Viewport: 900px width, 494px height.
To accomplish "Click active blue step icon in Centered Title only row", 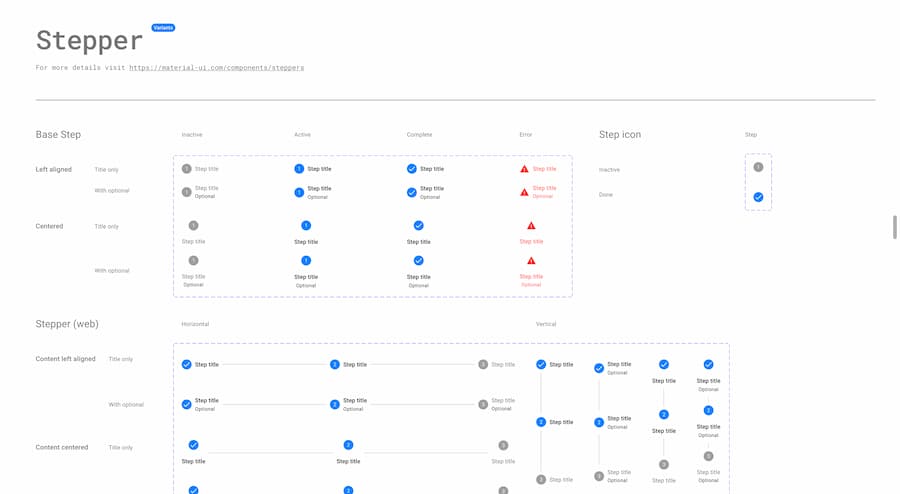I will pyautogui.click(x=306, y=226).
